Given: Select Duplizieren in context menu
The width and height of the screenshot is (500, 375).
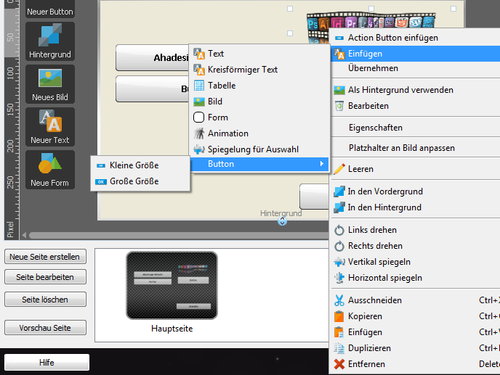Looking at the screenshot, I should [x=415, y=348].
